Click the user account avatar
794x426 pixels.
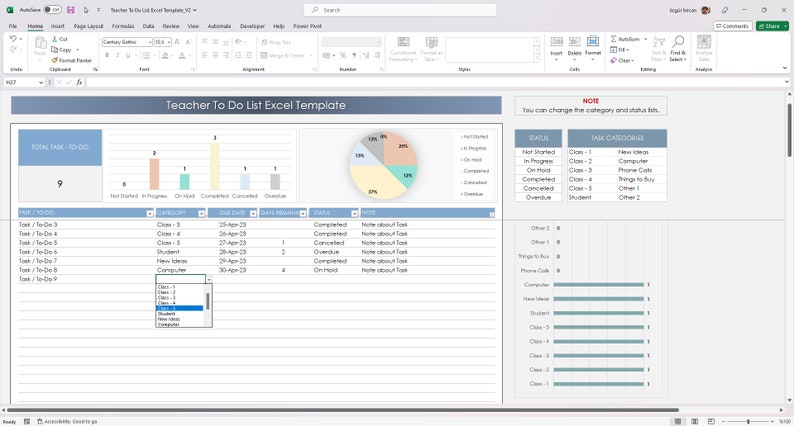[706, 10]
